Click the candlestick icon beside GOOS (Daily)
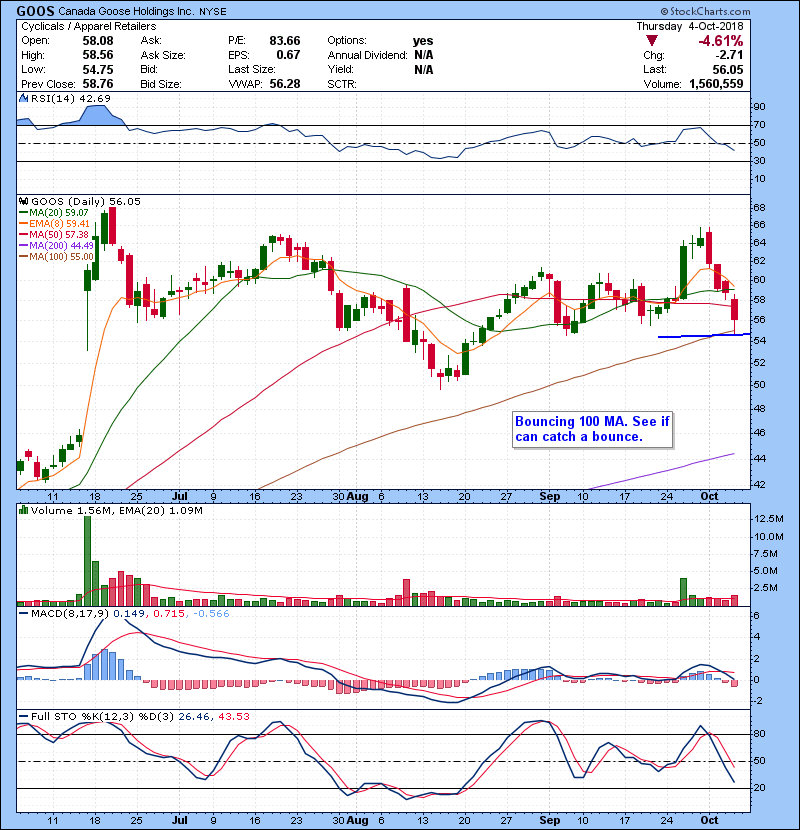Screen dimensions: 800x830 pos(23,201)
